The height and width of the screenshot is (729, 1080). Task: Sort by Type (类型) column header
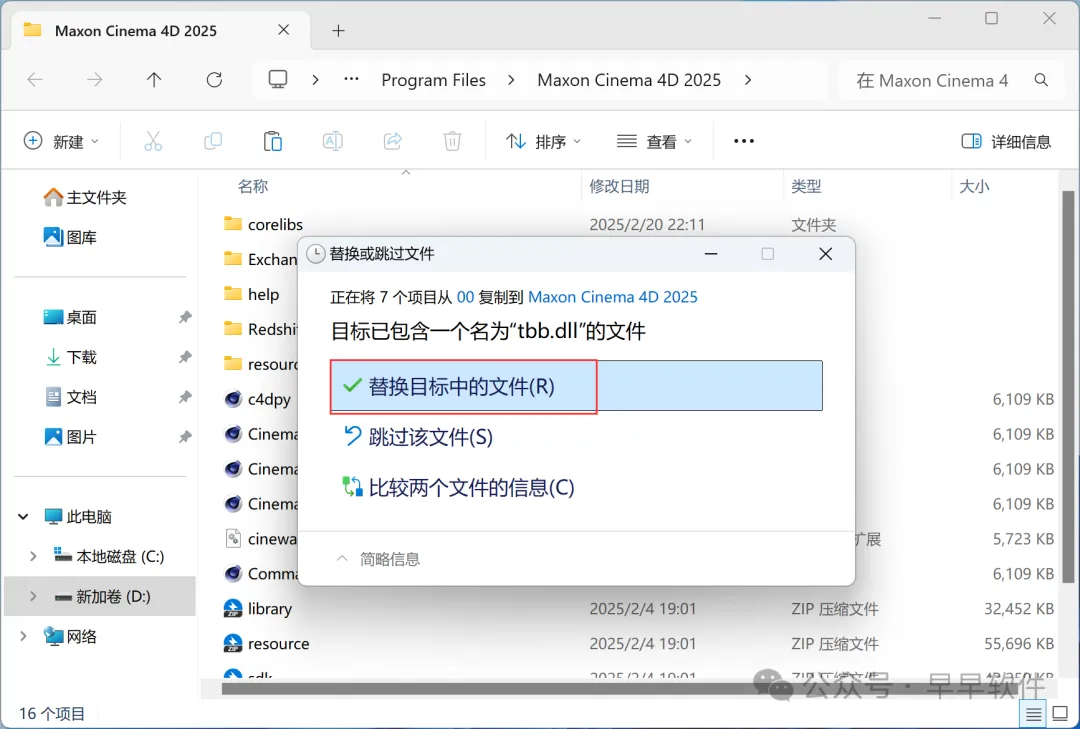(x=806, y=186)
